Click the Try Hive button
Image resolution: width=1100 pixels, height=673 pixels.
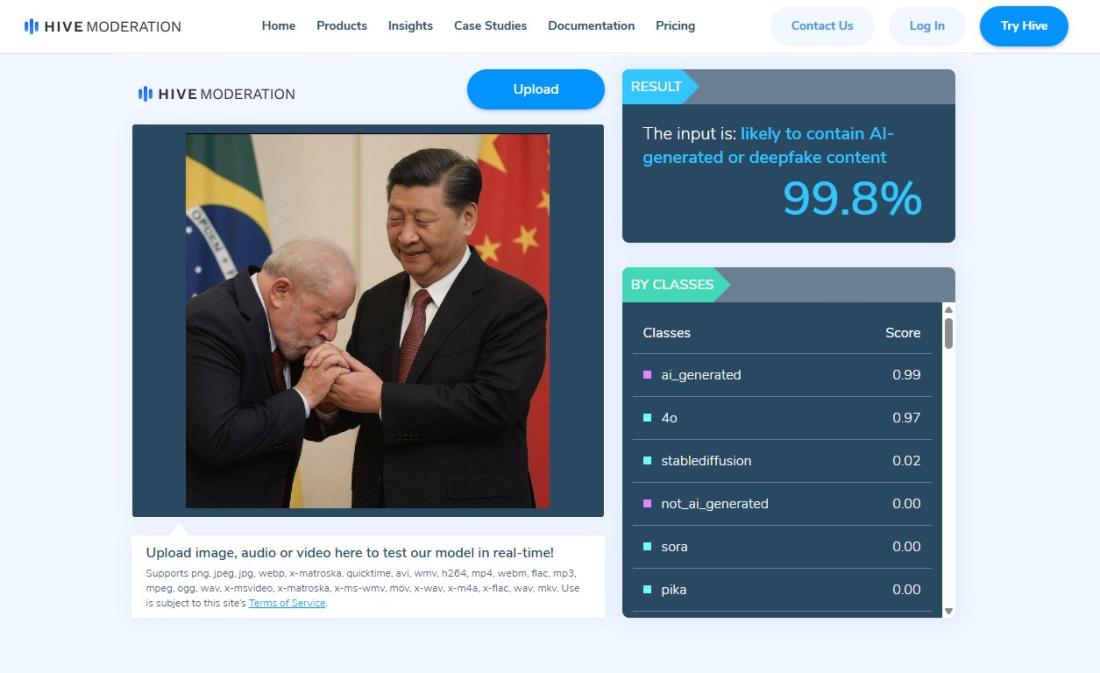pyautogui.click(x=1024, y=26)
